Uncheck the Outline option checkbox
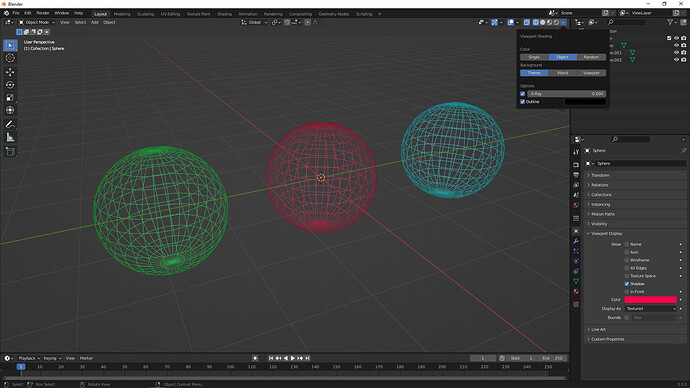 point(523,102)
